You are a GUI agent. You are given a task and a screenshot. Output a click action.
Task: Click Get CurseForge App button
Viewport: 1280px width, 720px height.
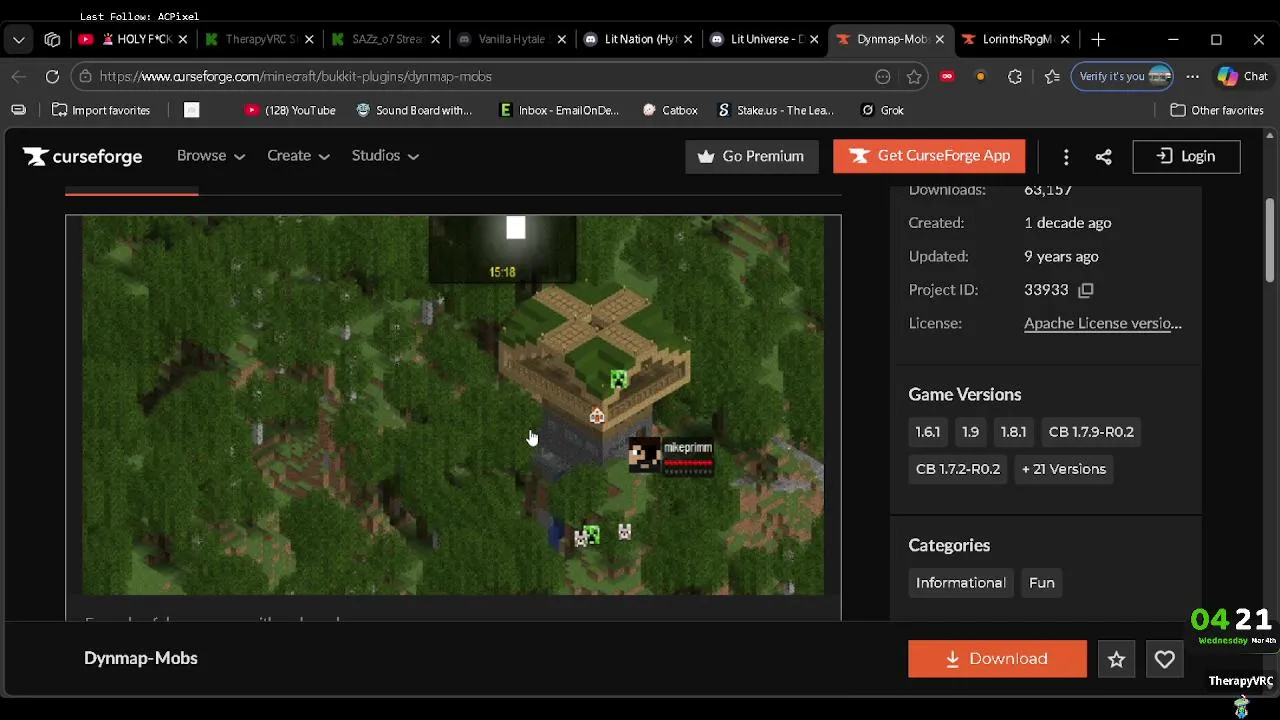[929, 156]
